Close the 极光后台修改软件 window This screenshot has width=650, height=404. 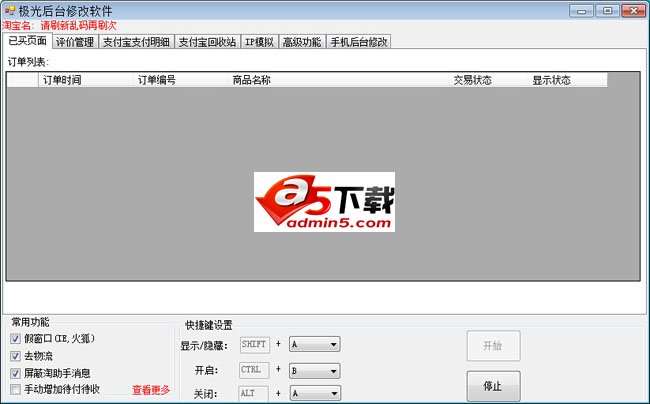point(633,11)
